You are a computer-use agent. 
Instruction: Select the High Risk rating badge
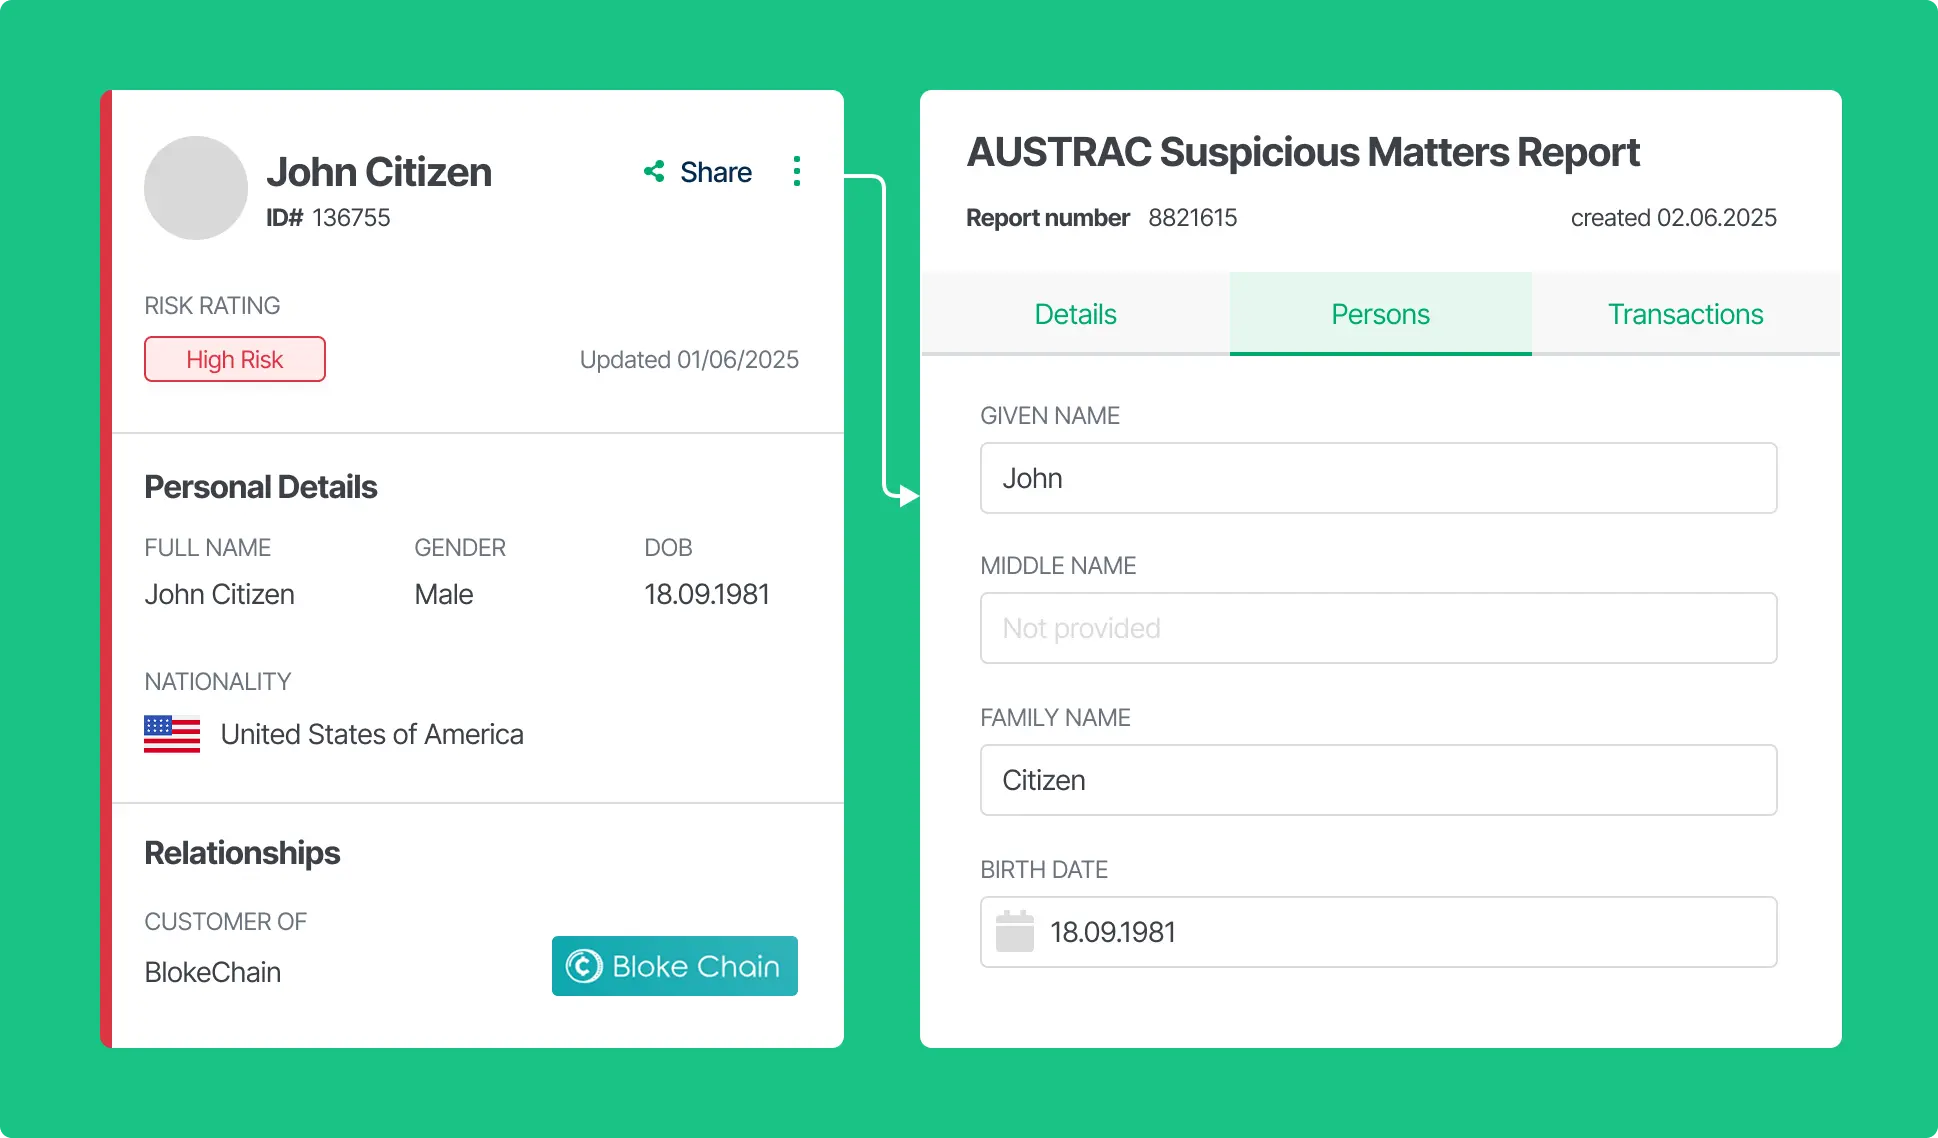(x=234, y=359)
